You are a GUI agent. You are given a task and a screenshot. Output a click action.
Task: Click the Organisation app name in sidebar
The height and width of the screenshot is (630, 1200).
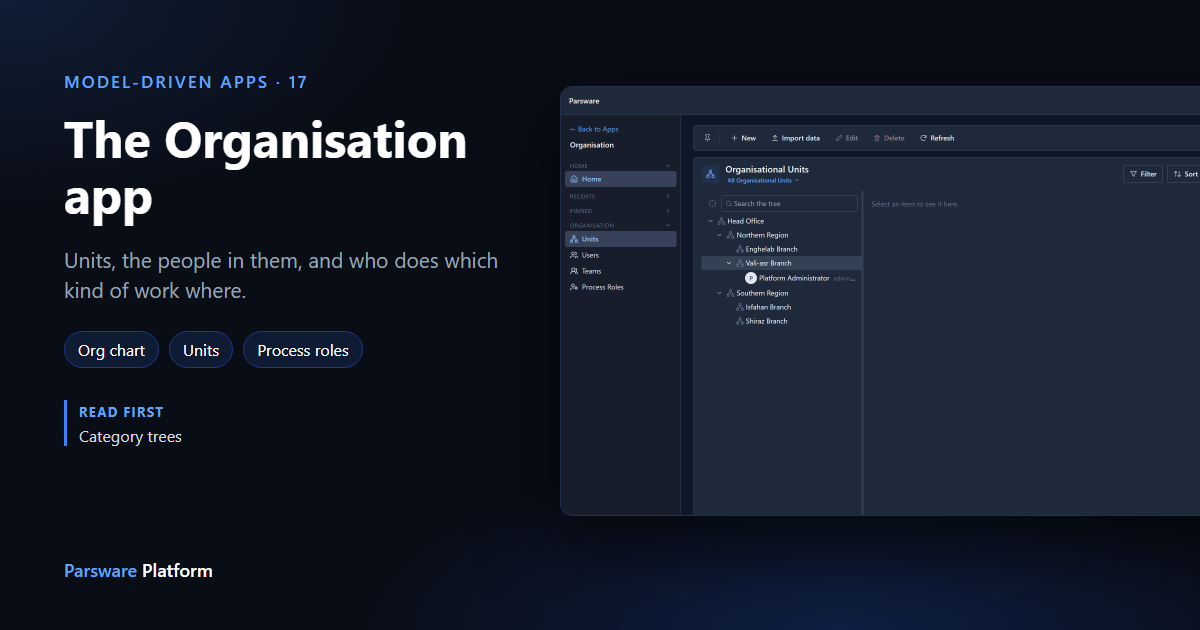tap(592, 145)
